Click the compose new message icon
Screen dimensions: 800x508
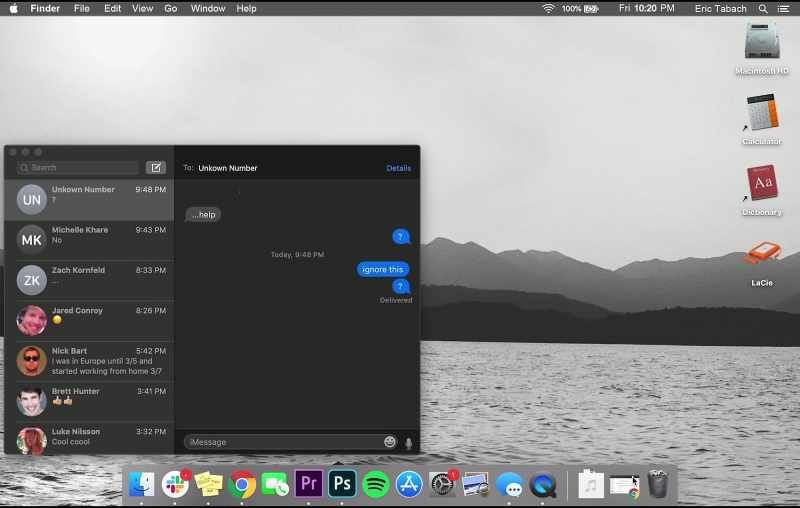[x=156, y=167]
